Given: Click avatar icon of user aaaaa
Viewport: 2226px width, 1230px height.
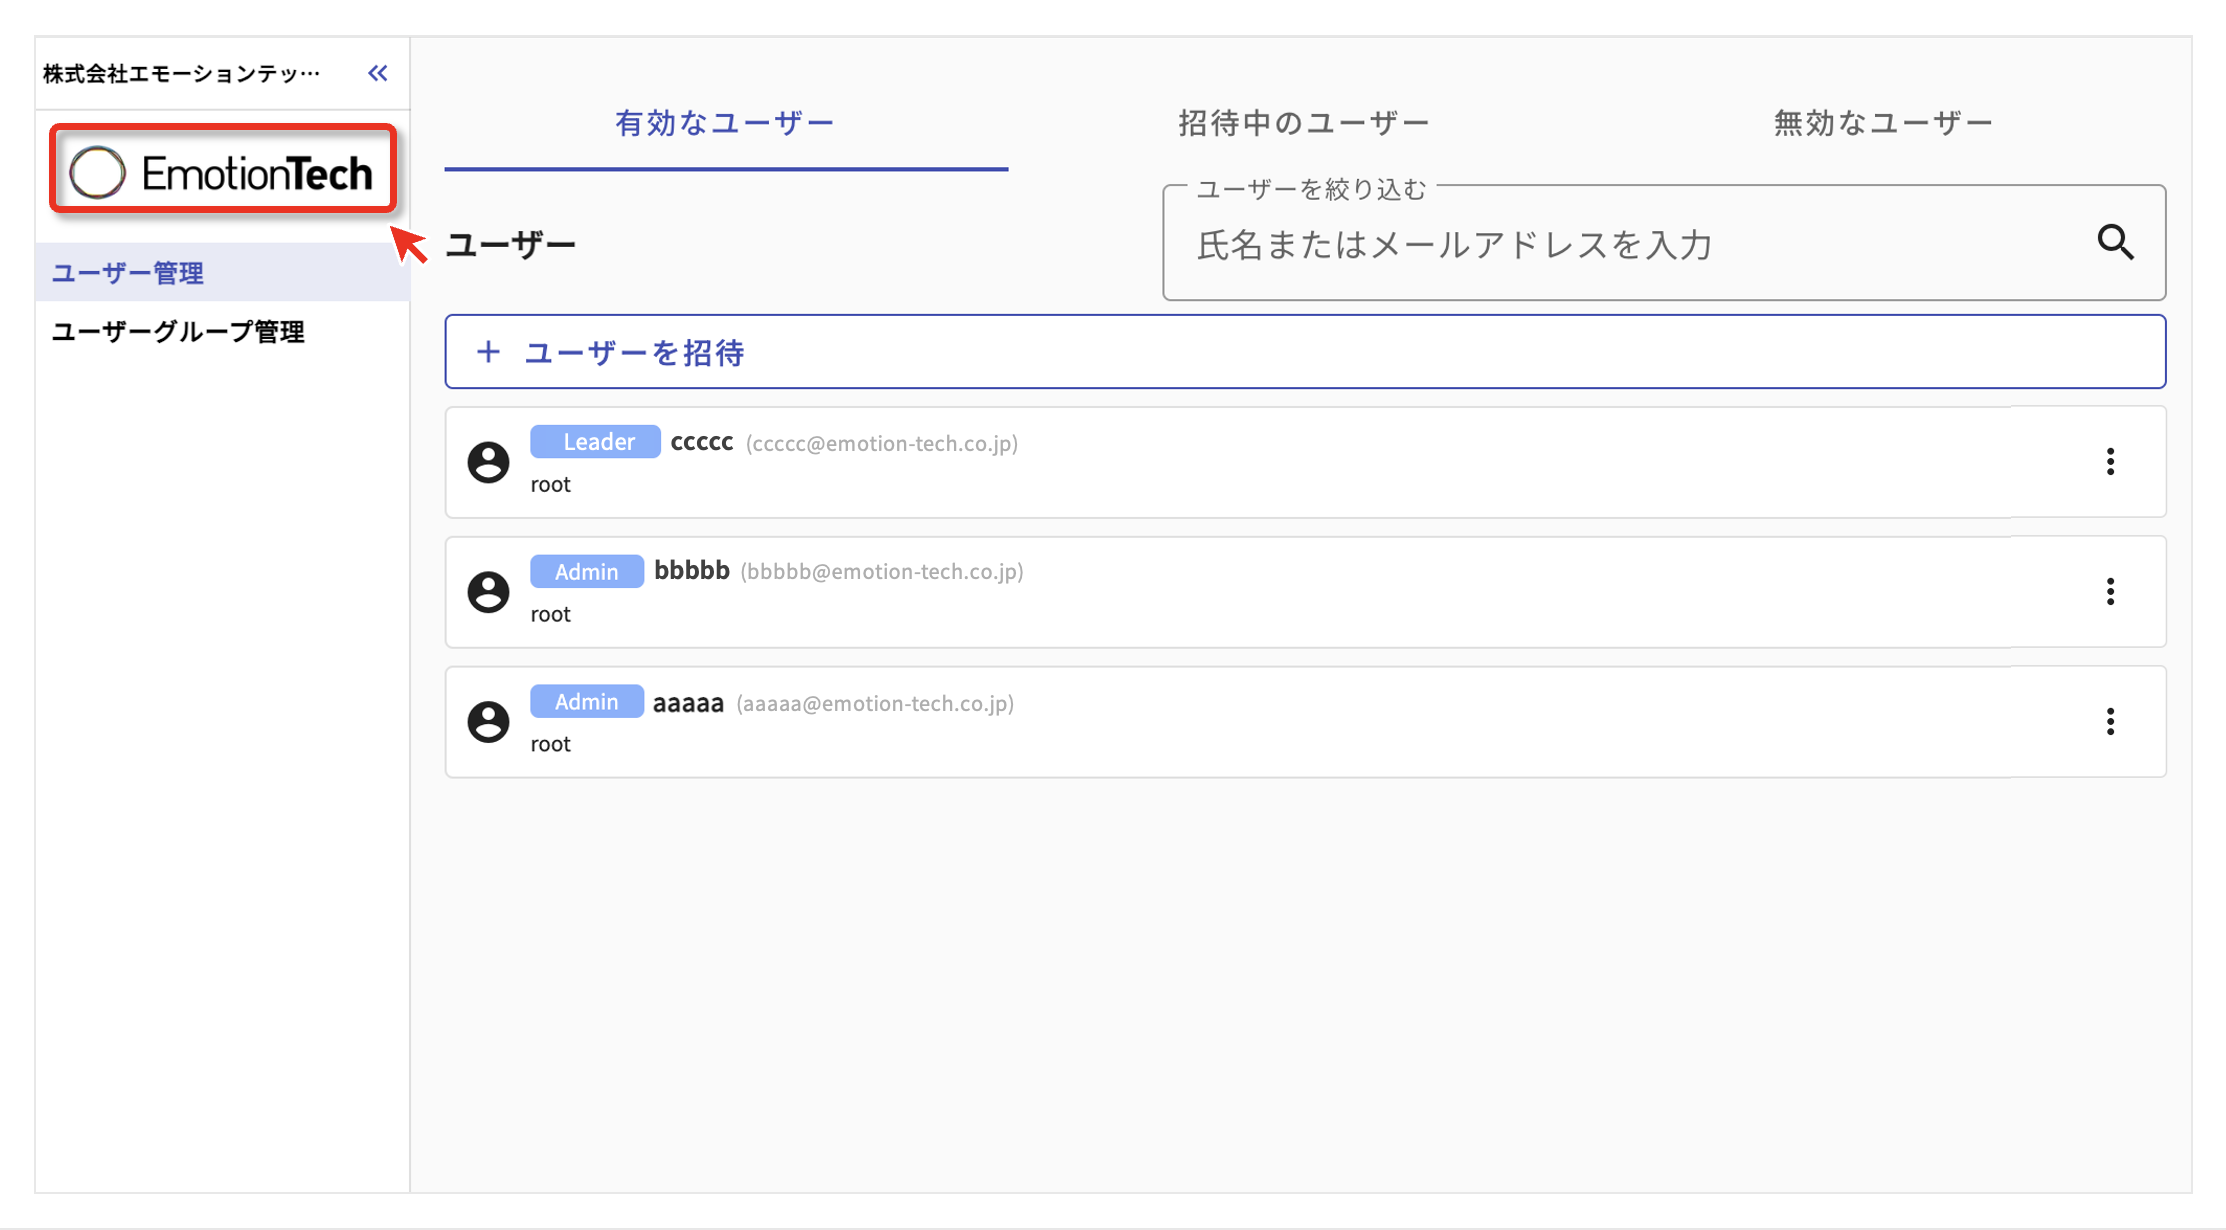Looking at the screenshot, I should (x=489, y=722).
